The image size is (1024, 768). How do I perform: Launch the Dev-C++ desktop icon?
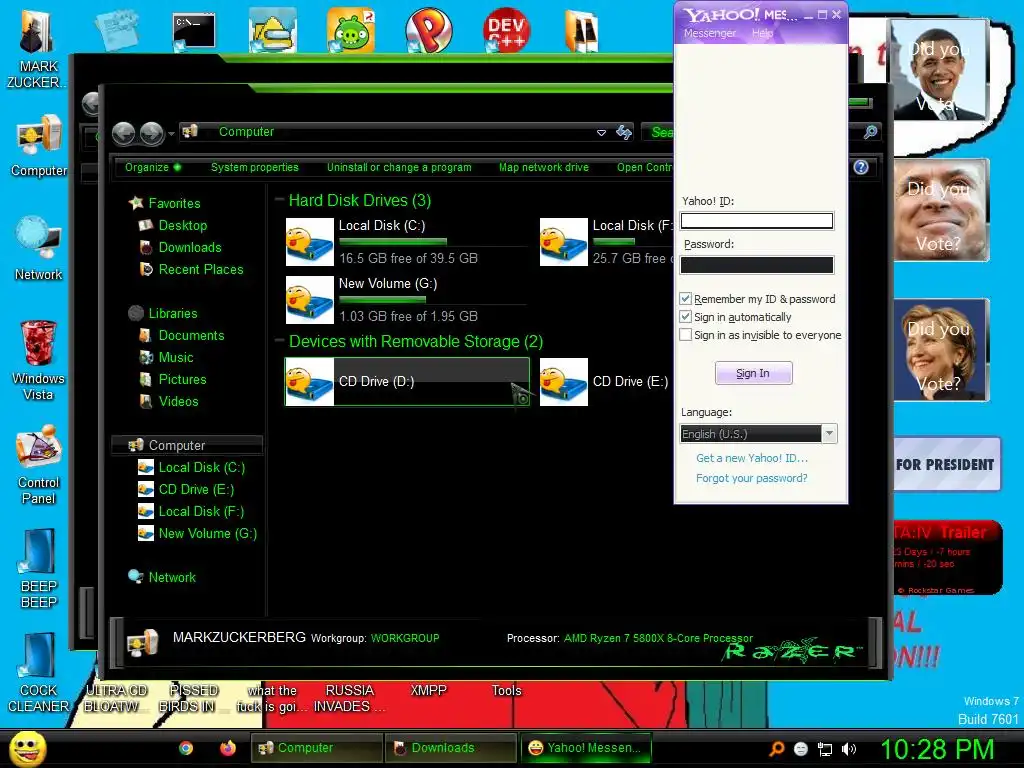click(507, 30)
